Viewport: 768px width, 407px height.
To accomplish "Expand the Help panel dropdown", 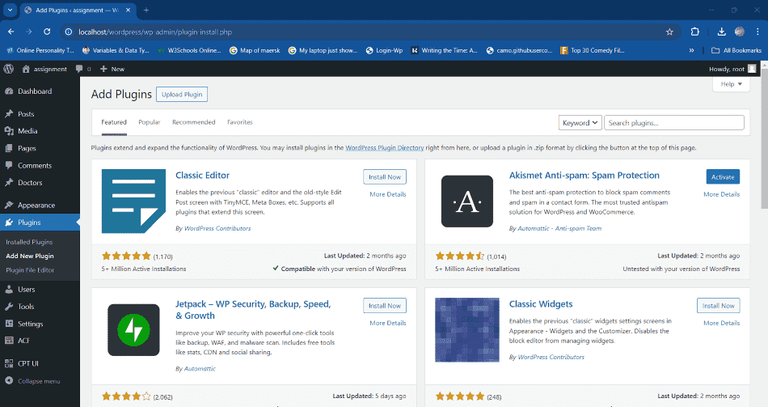I will 731,84.
